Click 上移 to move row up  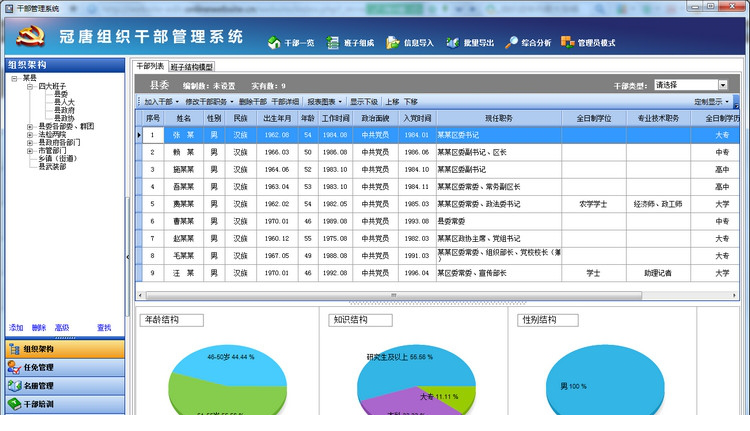pyautogui.click(x=392, y=102)
